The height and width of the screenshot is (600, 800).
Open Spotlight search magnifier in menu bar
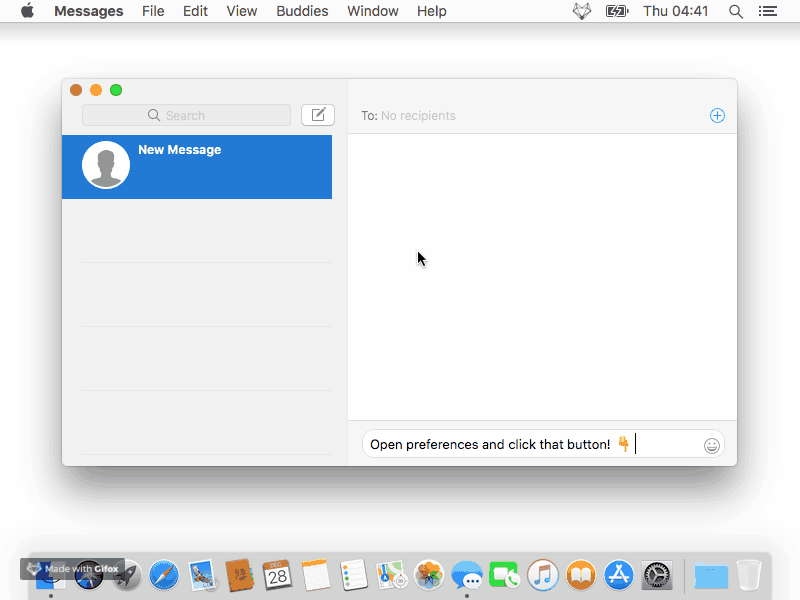(735, 11)
